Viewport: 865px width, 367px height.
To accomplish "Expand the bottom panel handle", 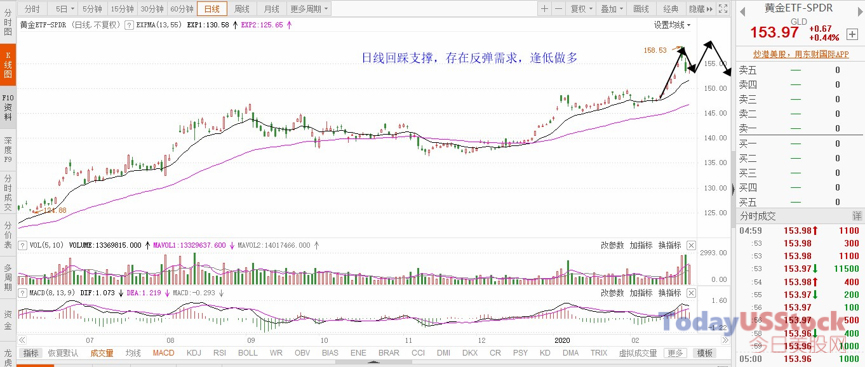I will click(x=373, y=363).
